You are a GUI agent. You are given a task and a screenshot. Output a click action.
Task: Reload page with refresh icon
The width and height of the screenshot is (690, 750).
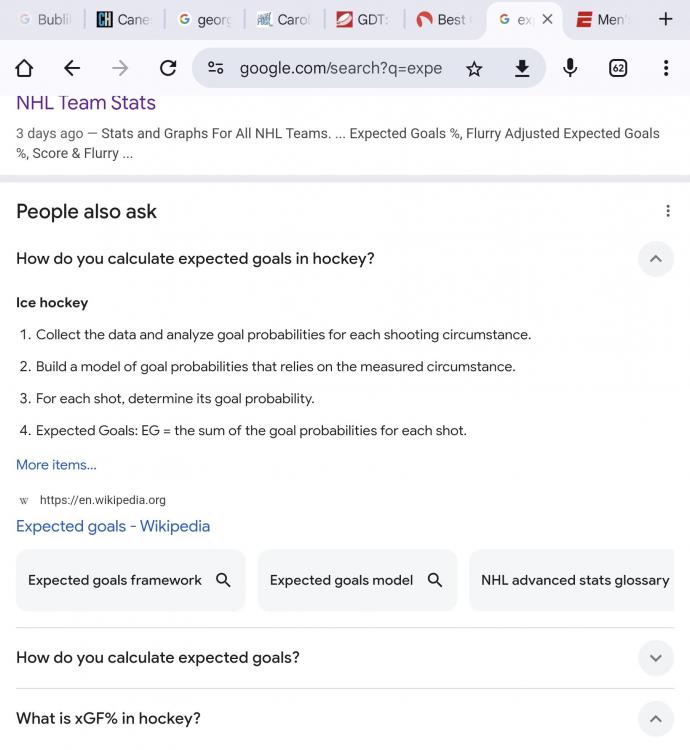168,68
